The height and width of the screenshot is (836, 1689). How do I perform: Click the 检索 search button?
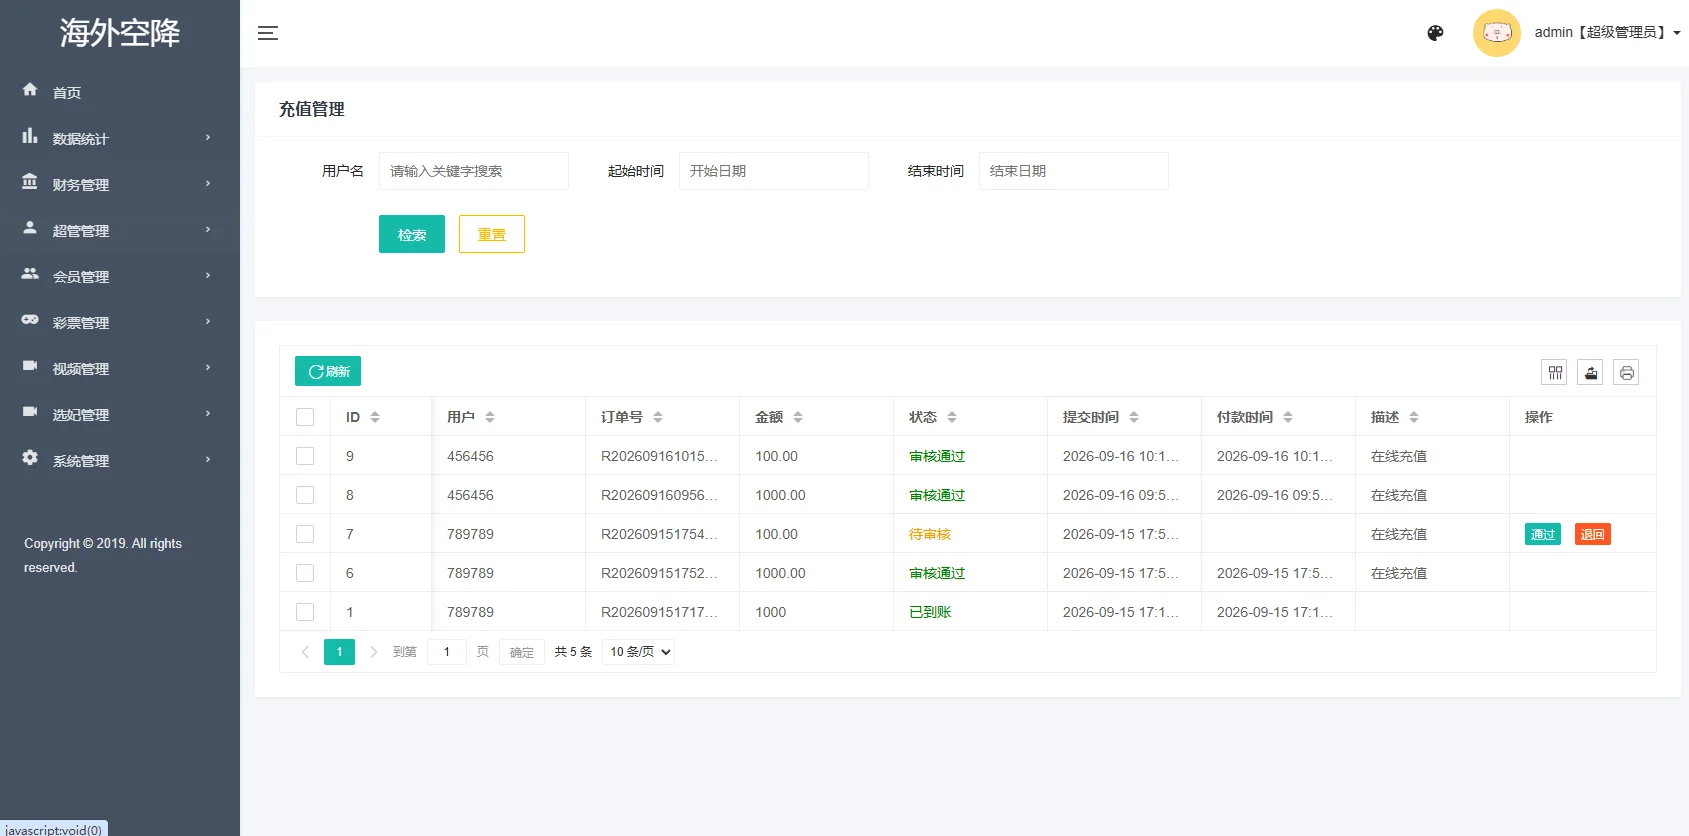(412, 234)
